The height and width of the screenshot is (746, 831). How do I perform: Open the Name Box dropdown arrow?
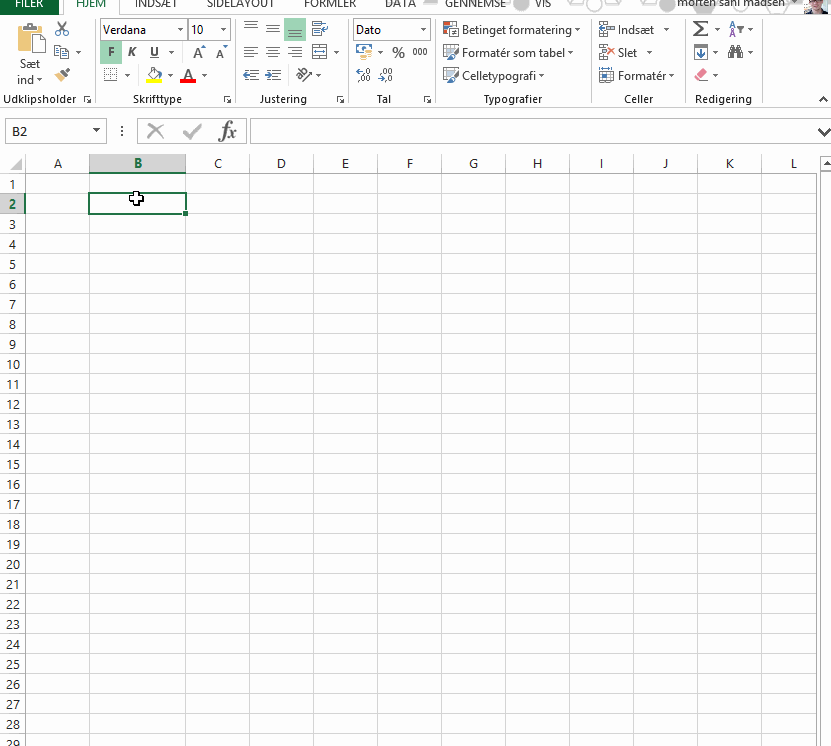click(97, 131)
